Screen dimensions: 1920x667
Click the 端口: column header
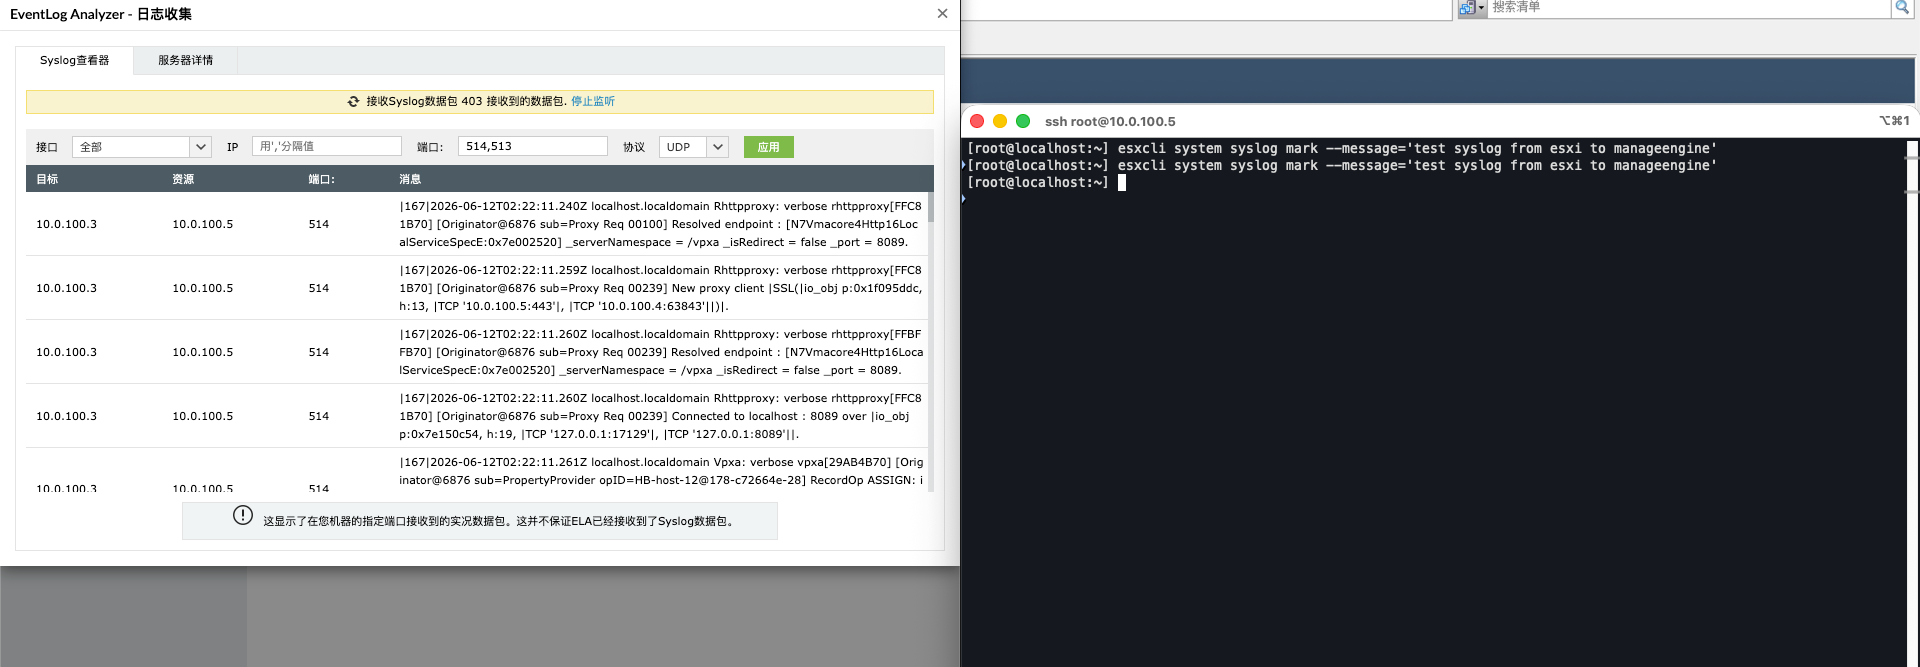[322, 179]
